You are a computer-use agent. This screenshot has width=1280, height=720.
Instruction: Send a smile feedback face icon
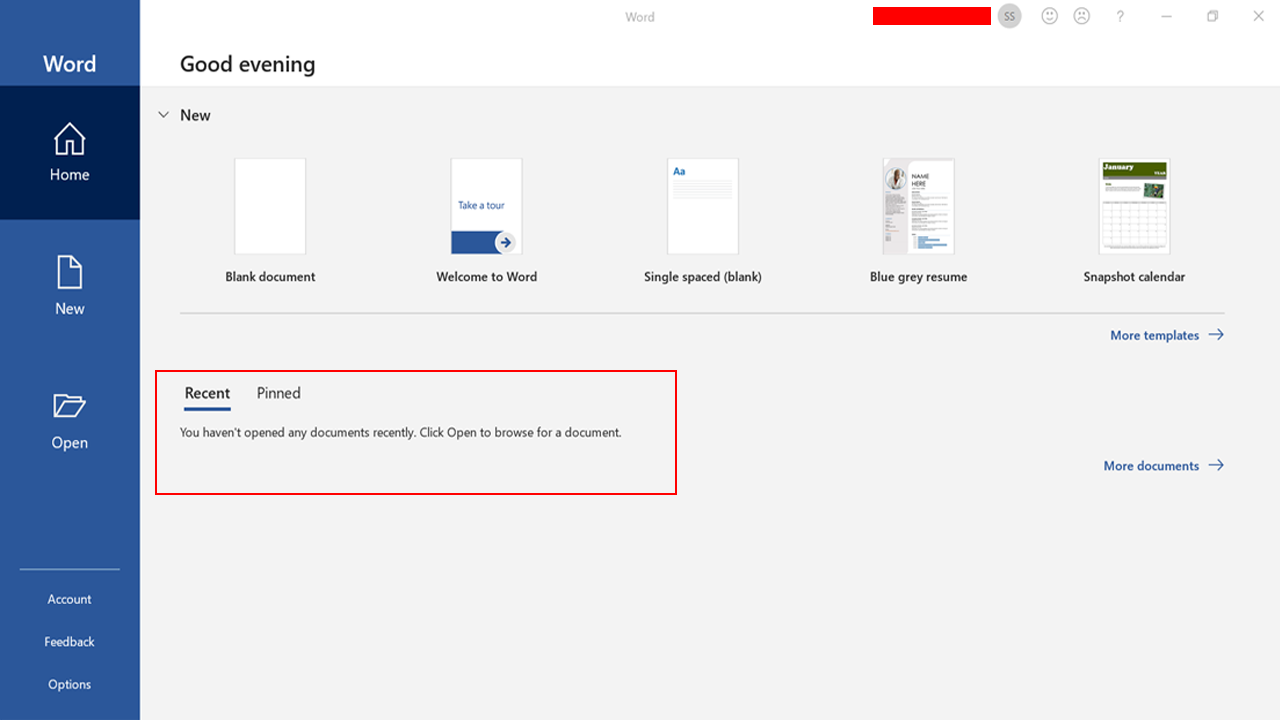click(1049, 16)
